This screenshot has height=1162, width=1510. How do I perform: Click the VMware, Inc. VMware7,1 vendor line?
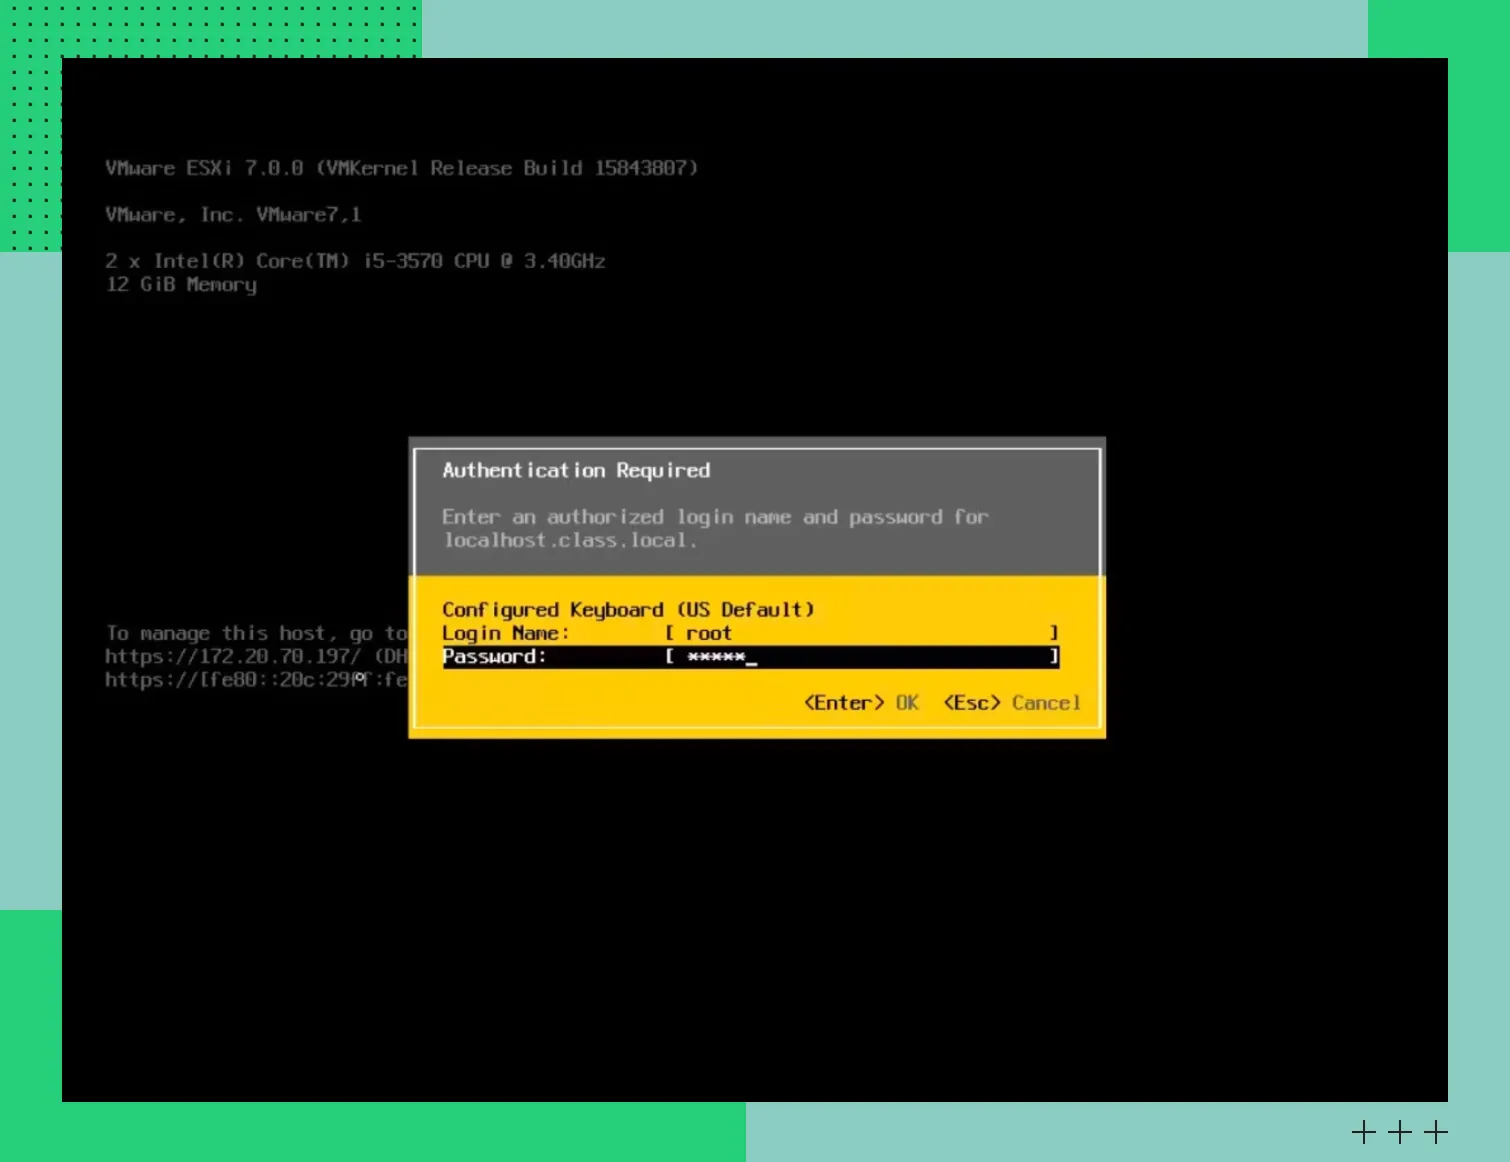tap(233, 215)
